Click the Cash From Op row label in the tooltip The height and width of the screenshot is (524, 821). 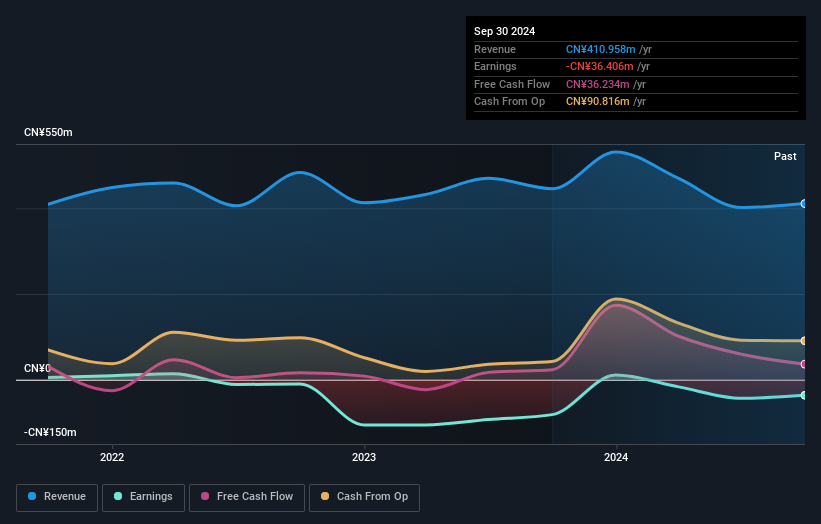[509, 102]
